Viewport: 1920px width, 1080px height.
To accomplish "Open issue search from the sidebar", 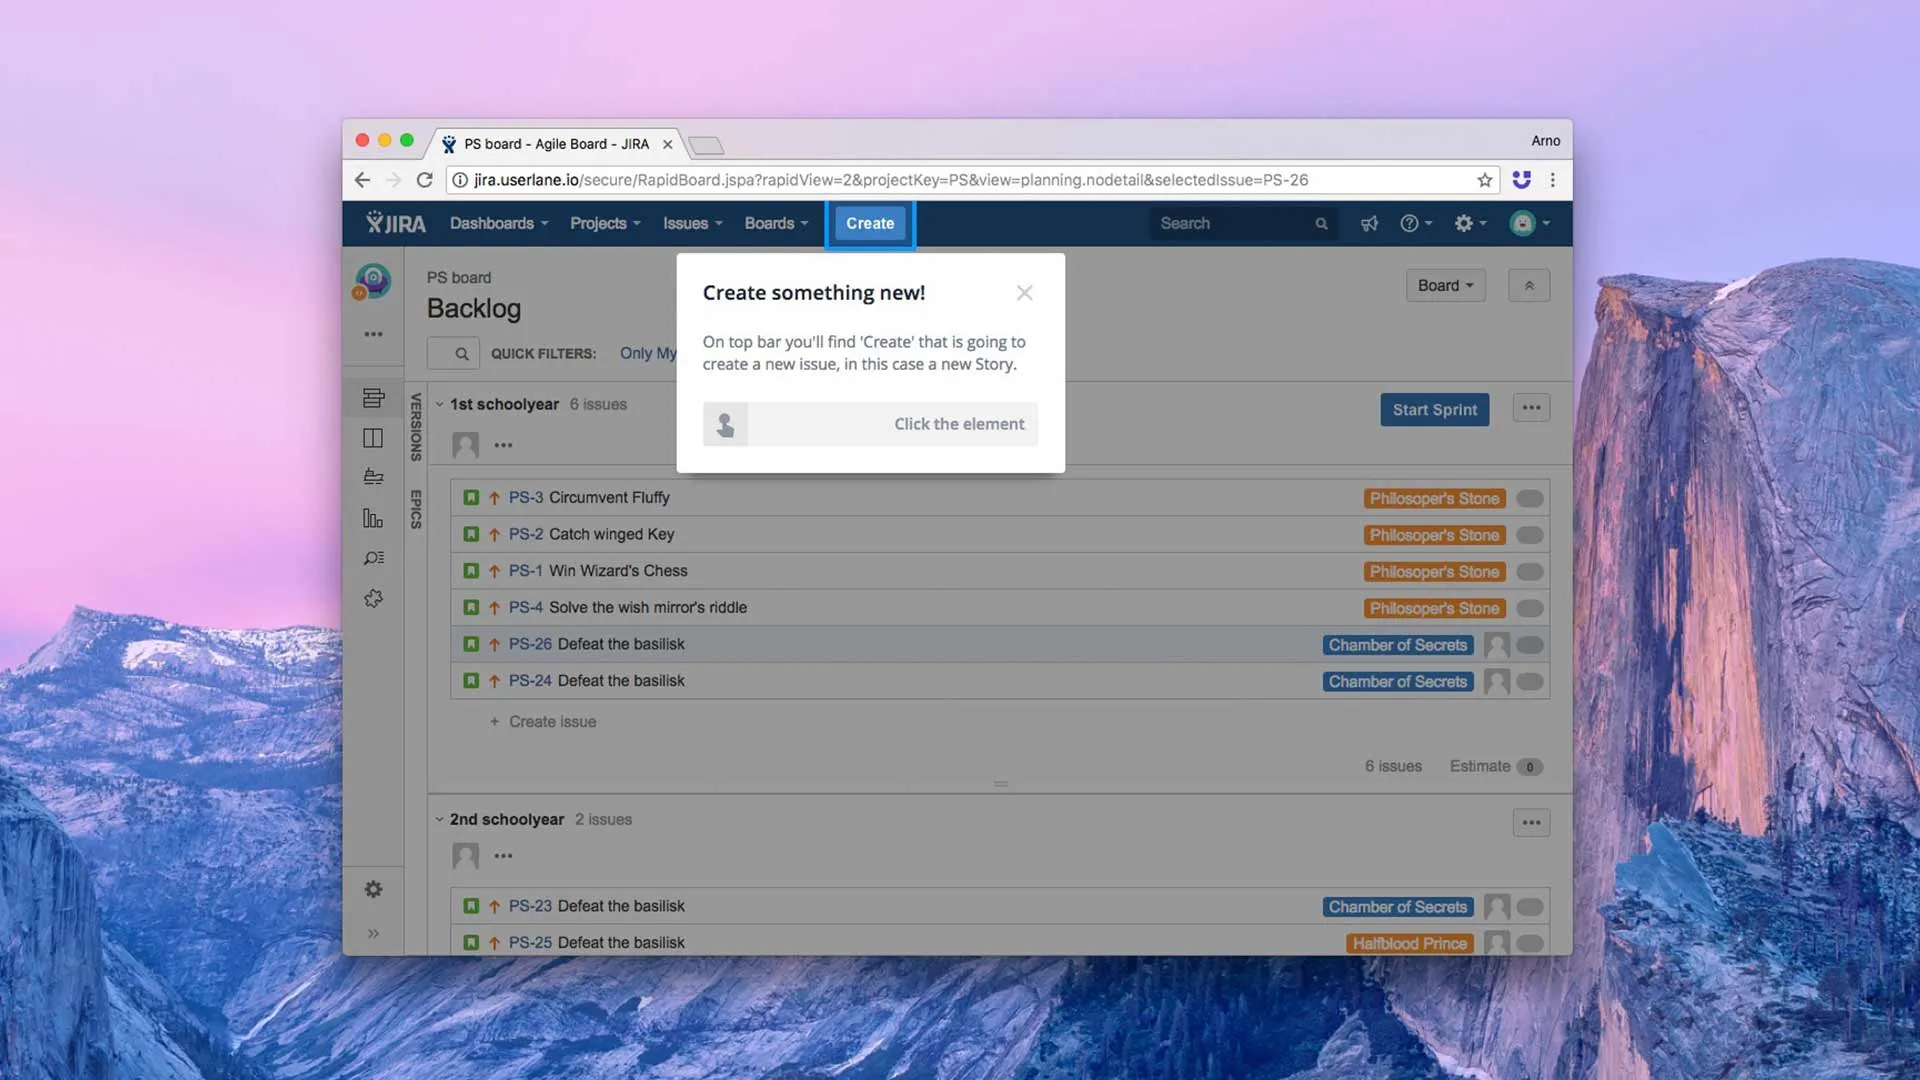I will point(373,558).
